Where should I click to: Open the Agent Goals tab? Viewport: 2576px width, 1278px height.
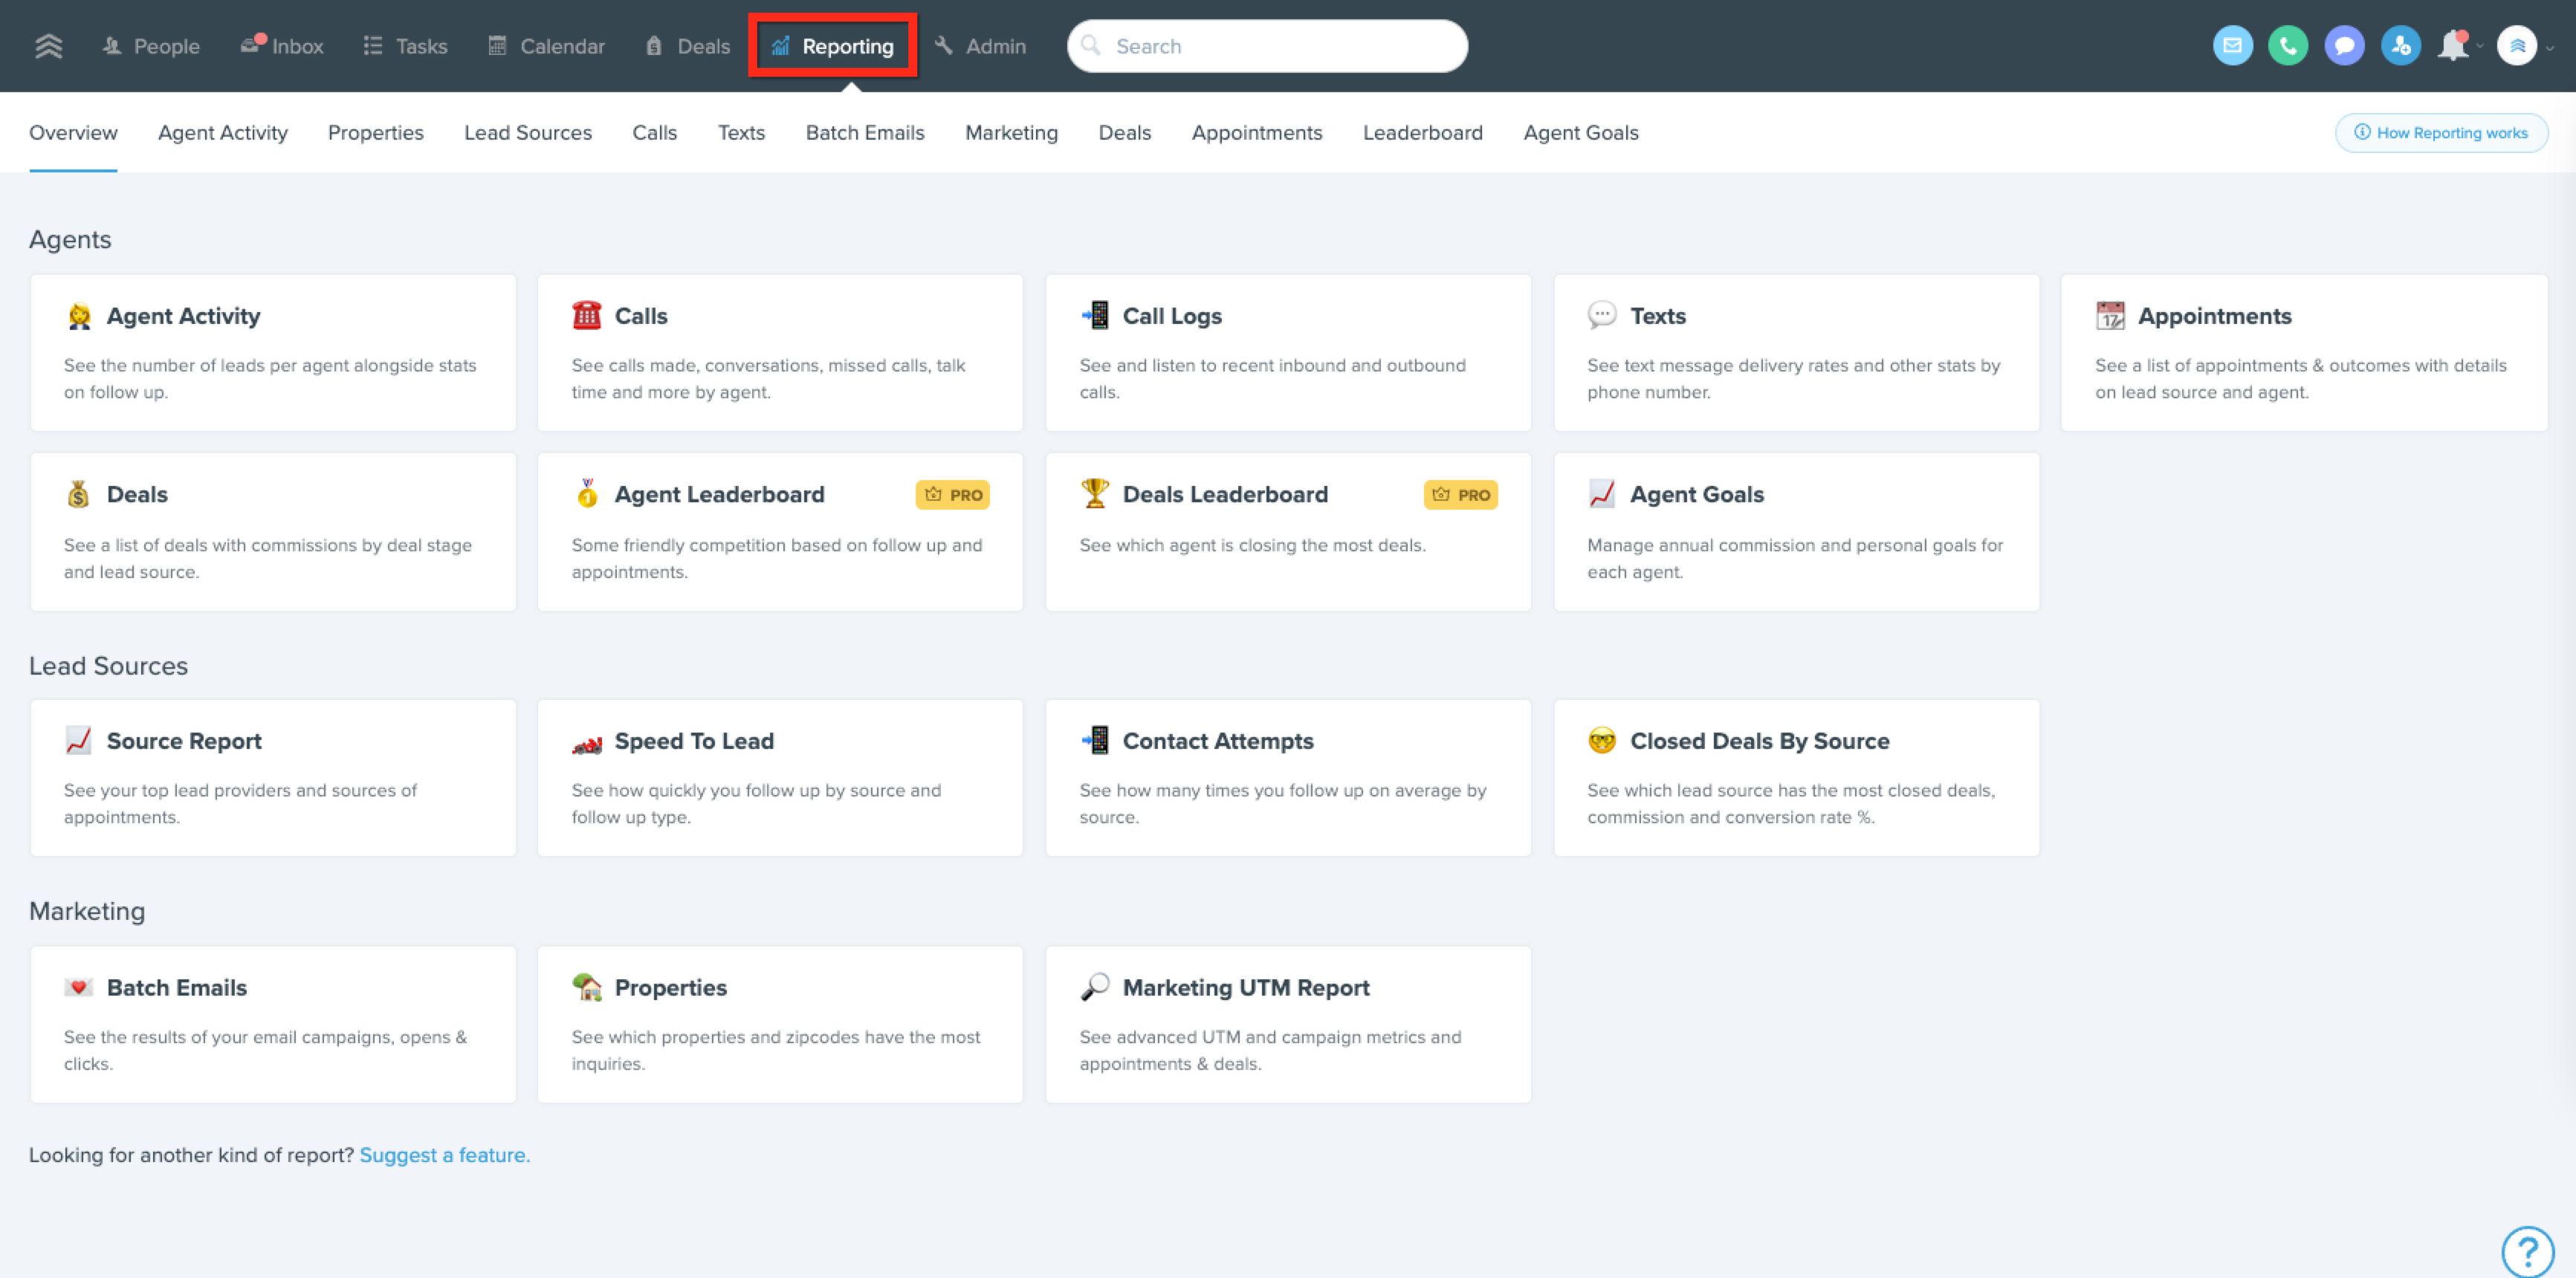click(1580, 132)
